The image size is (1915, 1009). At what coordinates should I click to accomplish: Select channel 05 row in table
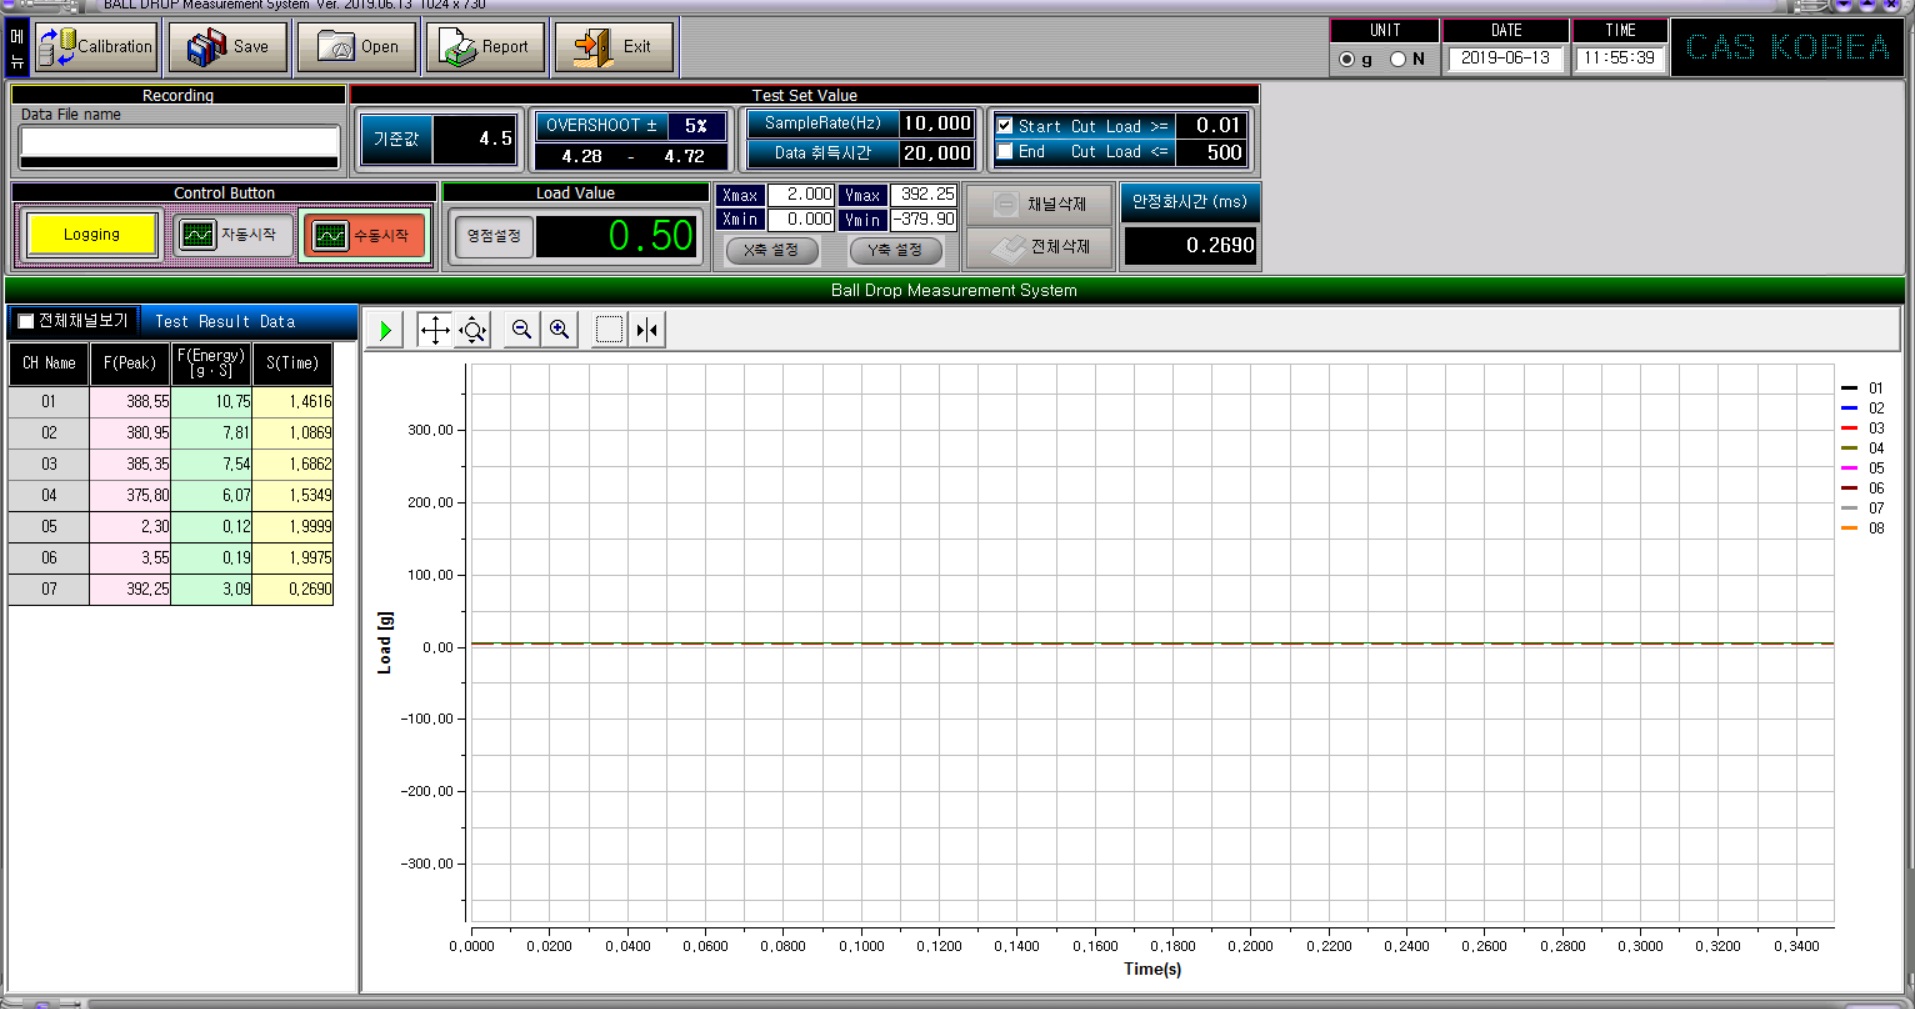(x=171, y=527)
